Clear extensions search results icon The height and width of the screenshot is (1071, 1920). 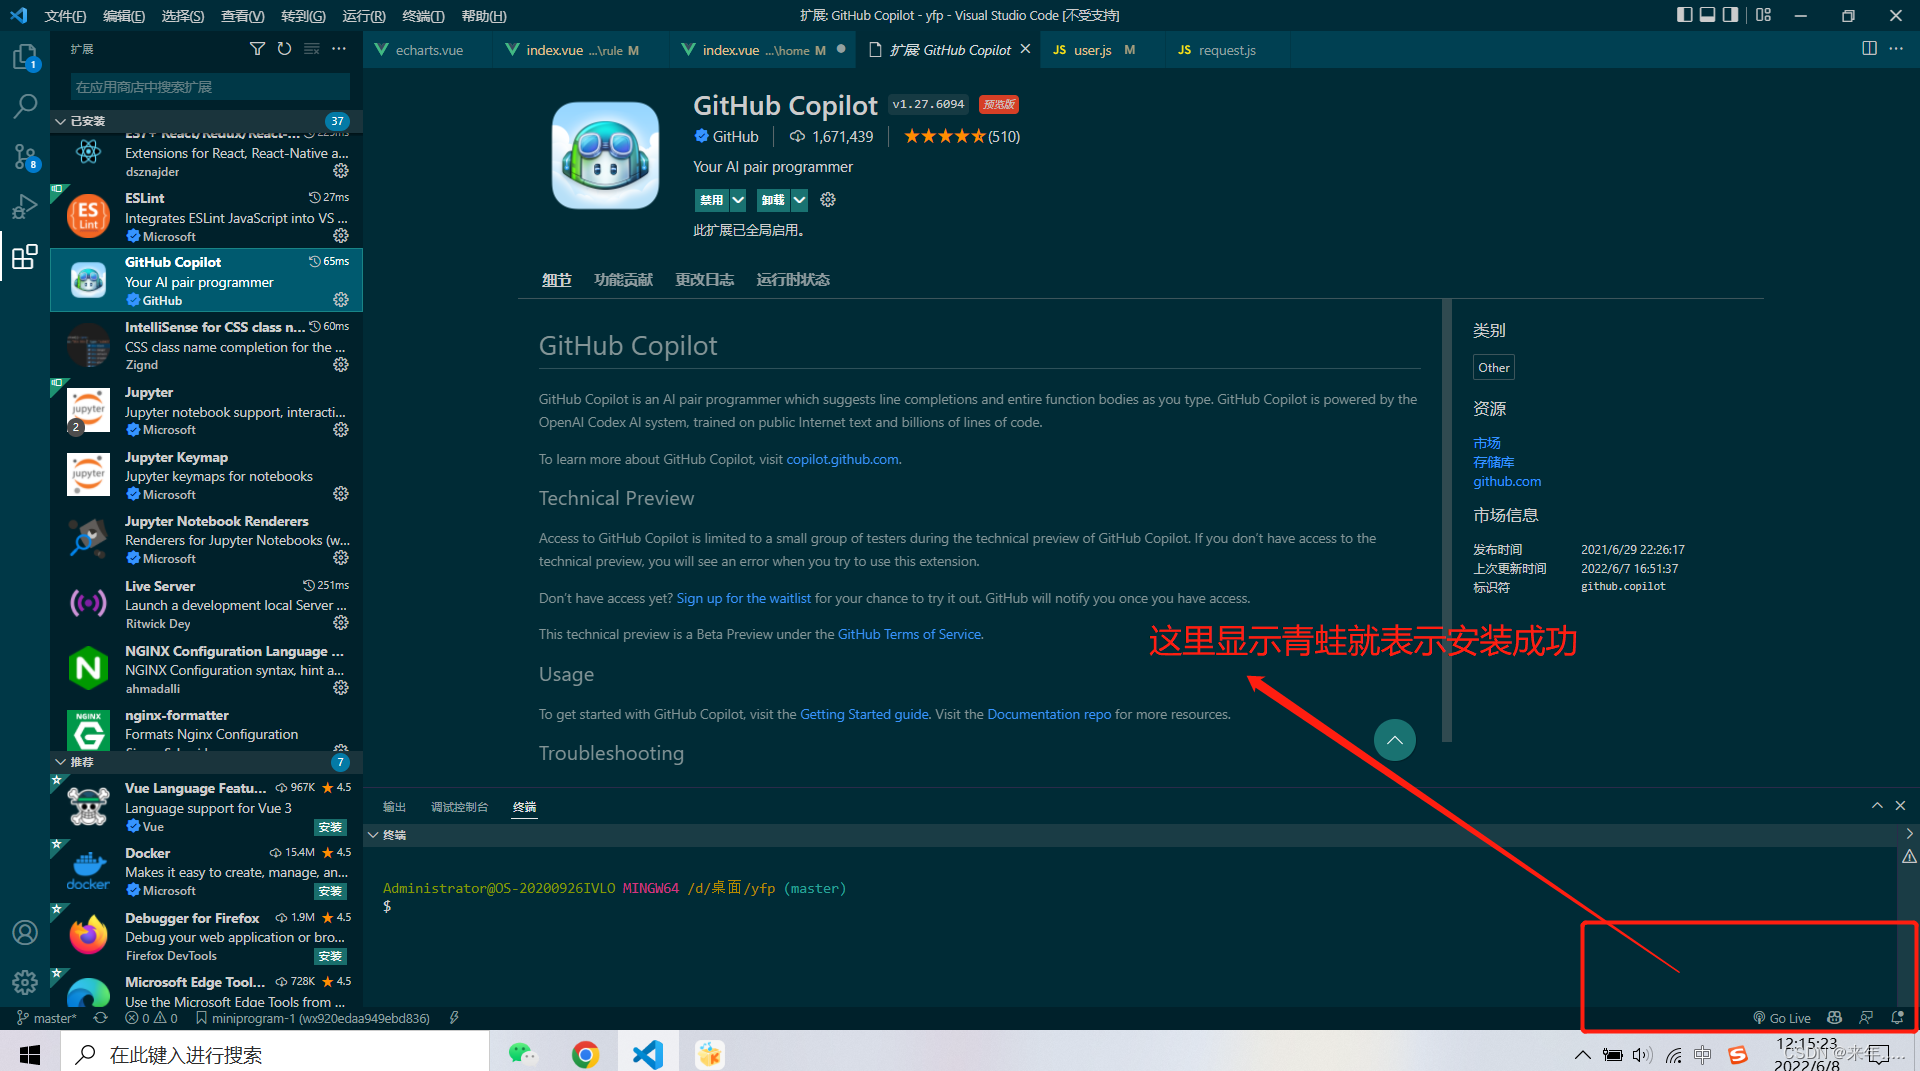click(312, 49)
